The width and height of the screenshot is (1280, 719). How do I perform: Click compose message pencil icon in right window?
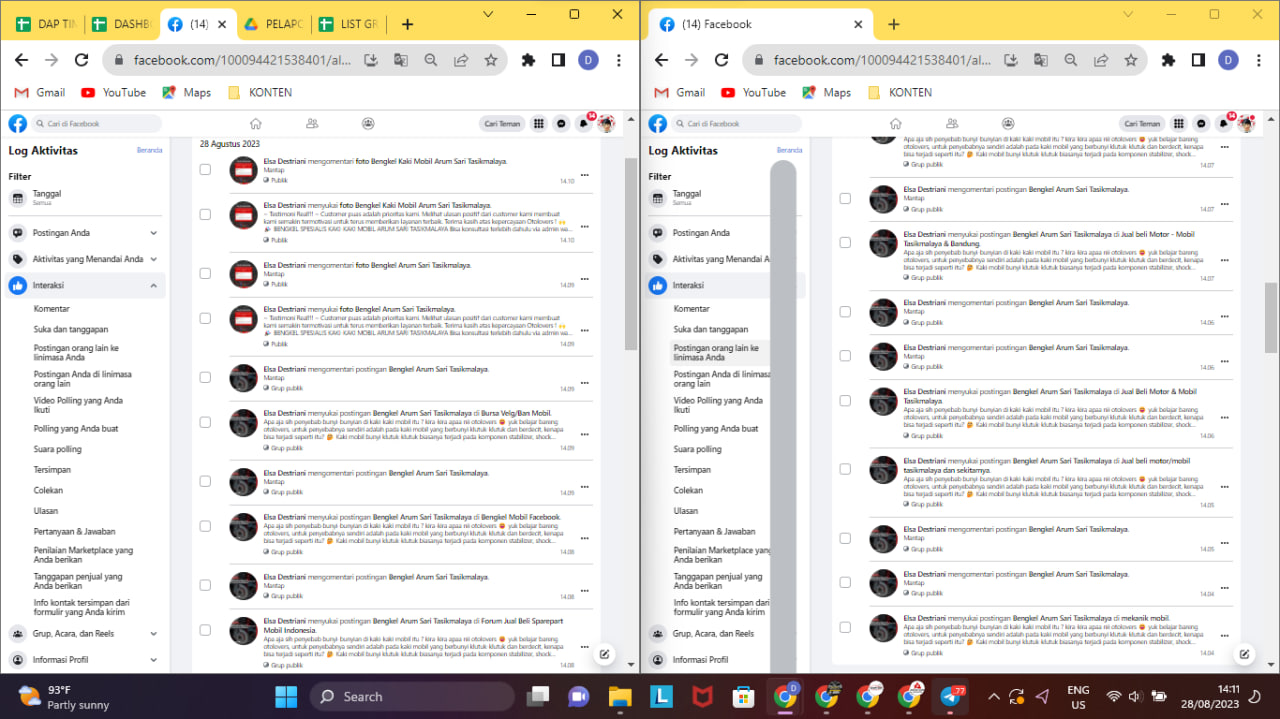tap(1245, 654)
